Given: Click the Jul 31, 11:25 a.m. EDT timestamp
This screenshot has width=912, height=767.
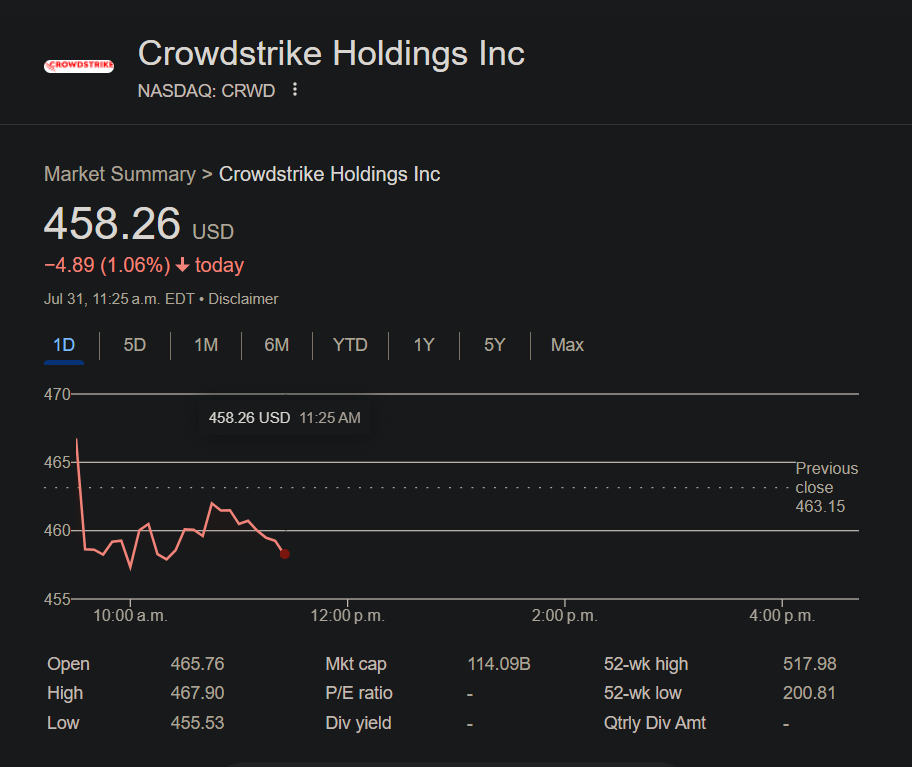Looking at the screenshot, I should click(119, 299).
